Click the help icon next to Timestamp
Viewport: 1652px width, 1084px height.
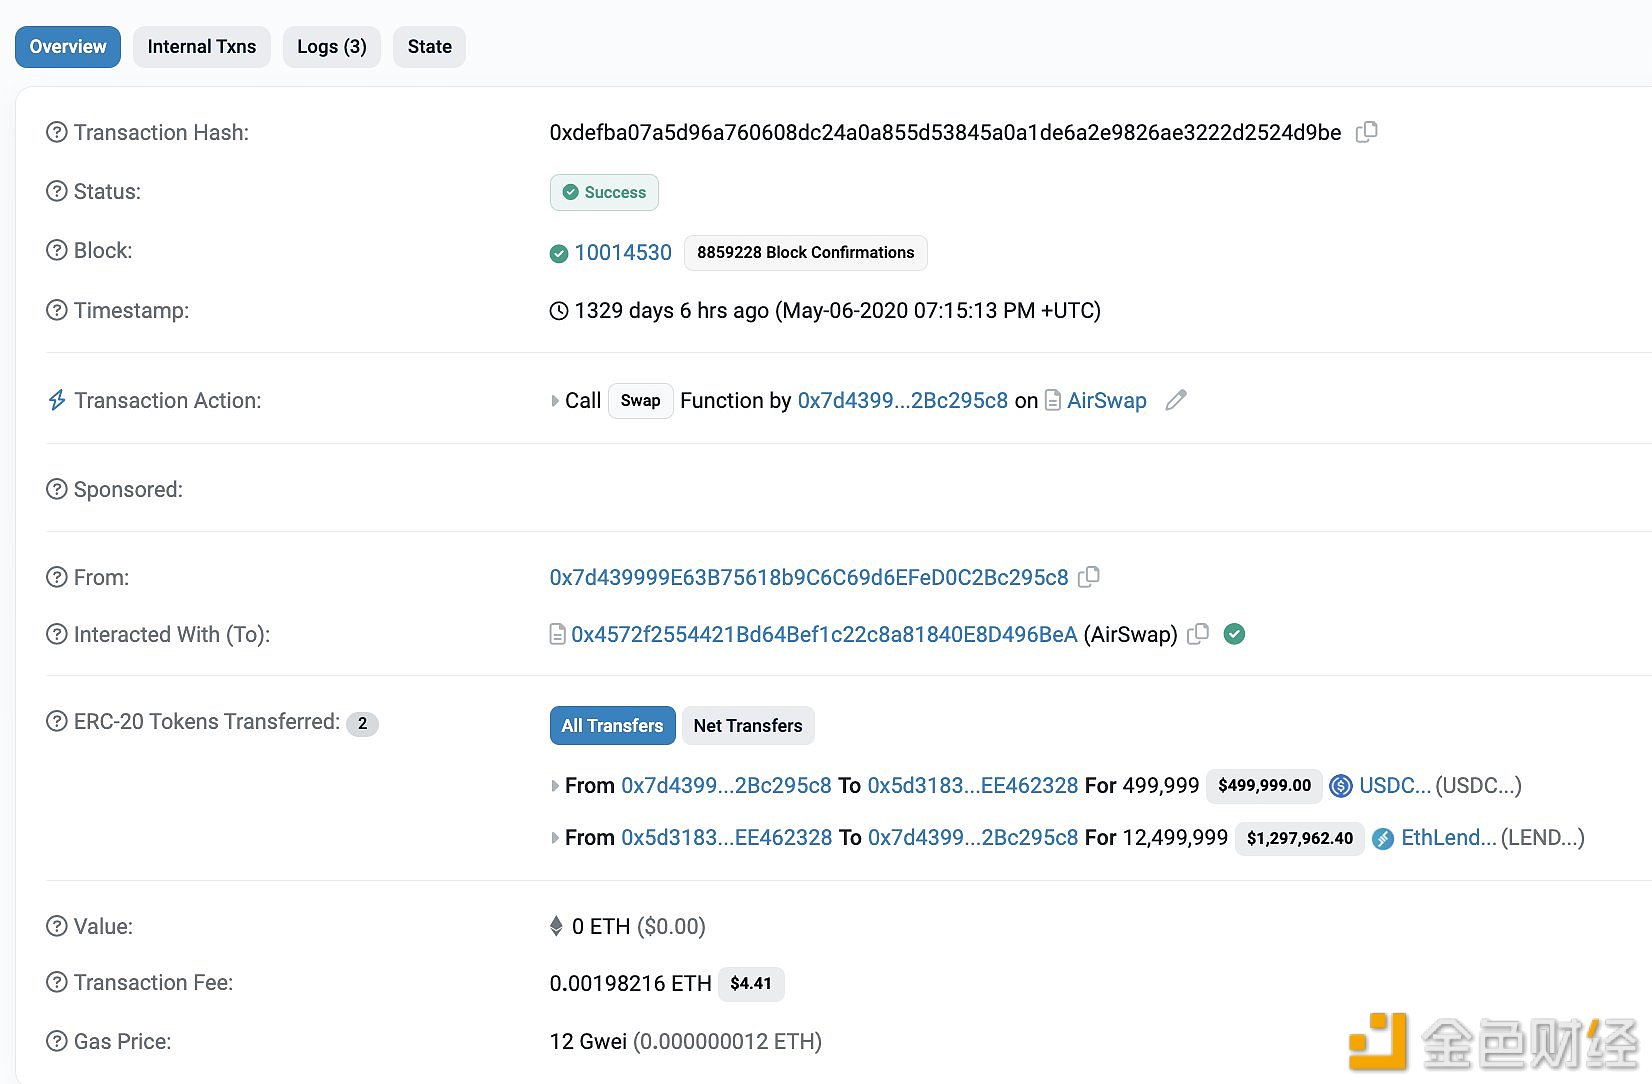(x=57, y=310)
